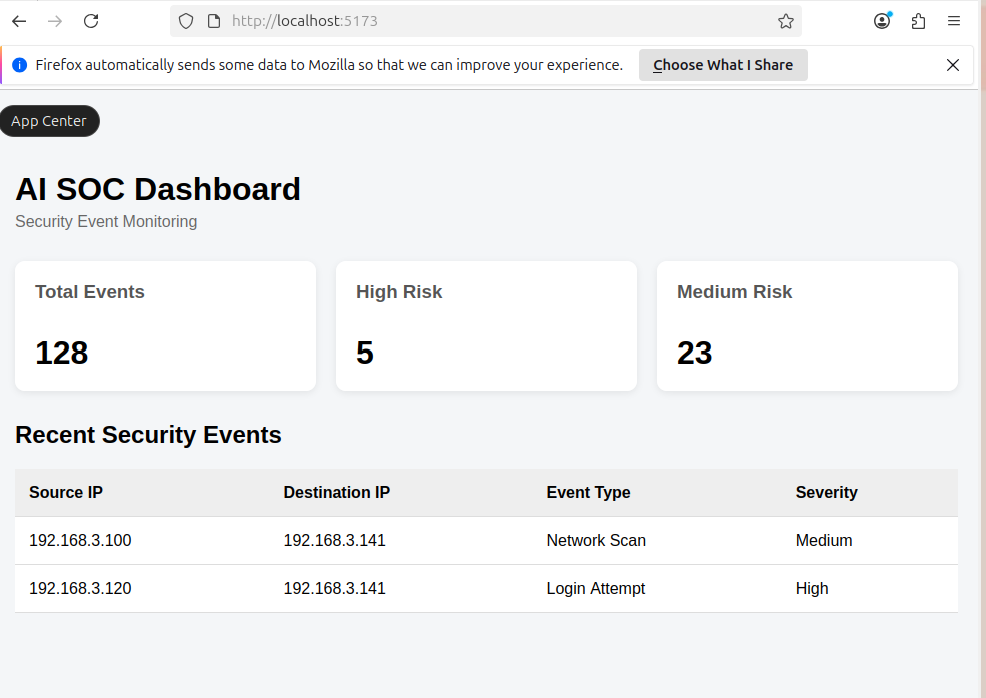The width and height of the screenshot is (986, 698).
Task: Click the browser back arrow
Action: tap(19, 21)
